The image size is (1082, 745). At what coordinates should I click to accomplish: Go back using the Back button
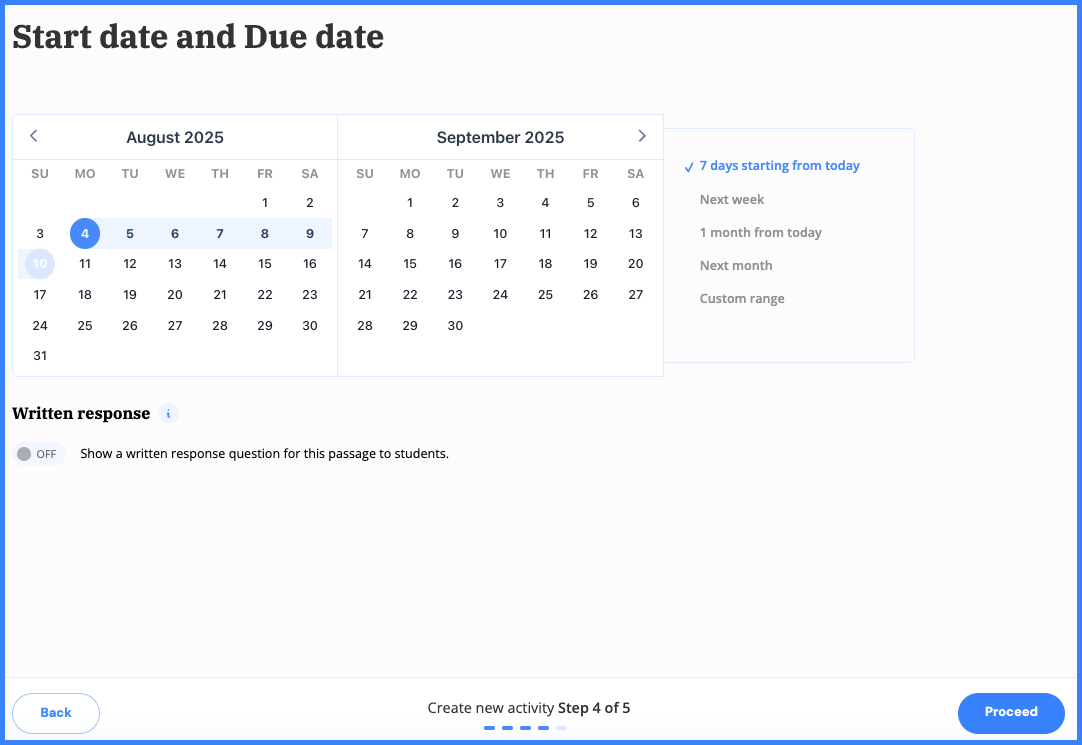point(55,712)
